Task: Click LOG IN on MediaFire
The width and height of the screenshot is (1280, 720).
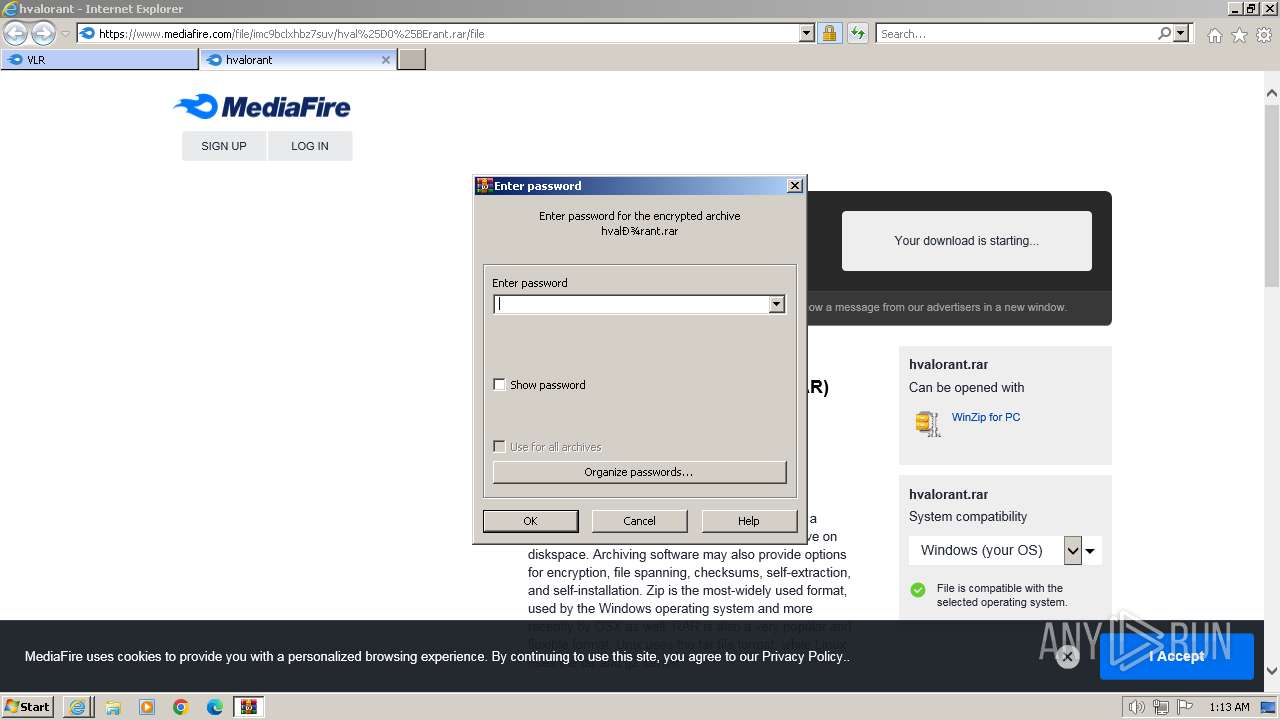Action: coord(310,146)
